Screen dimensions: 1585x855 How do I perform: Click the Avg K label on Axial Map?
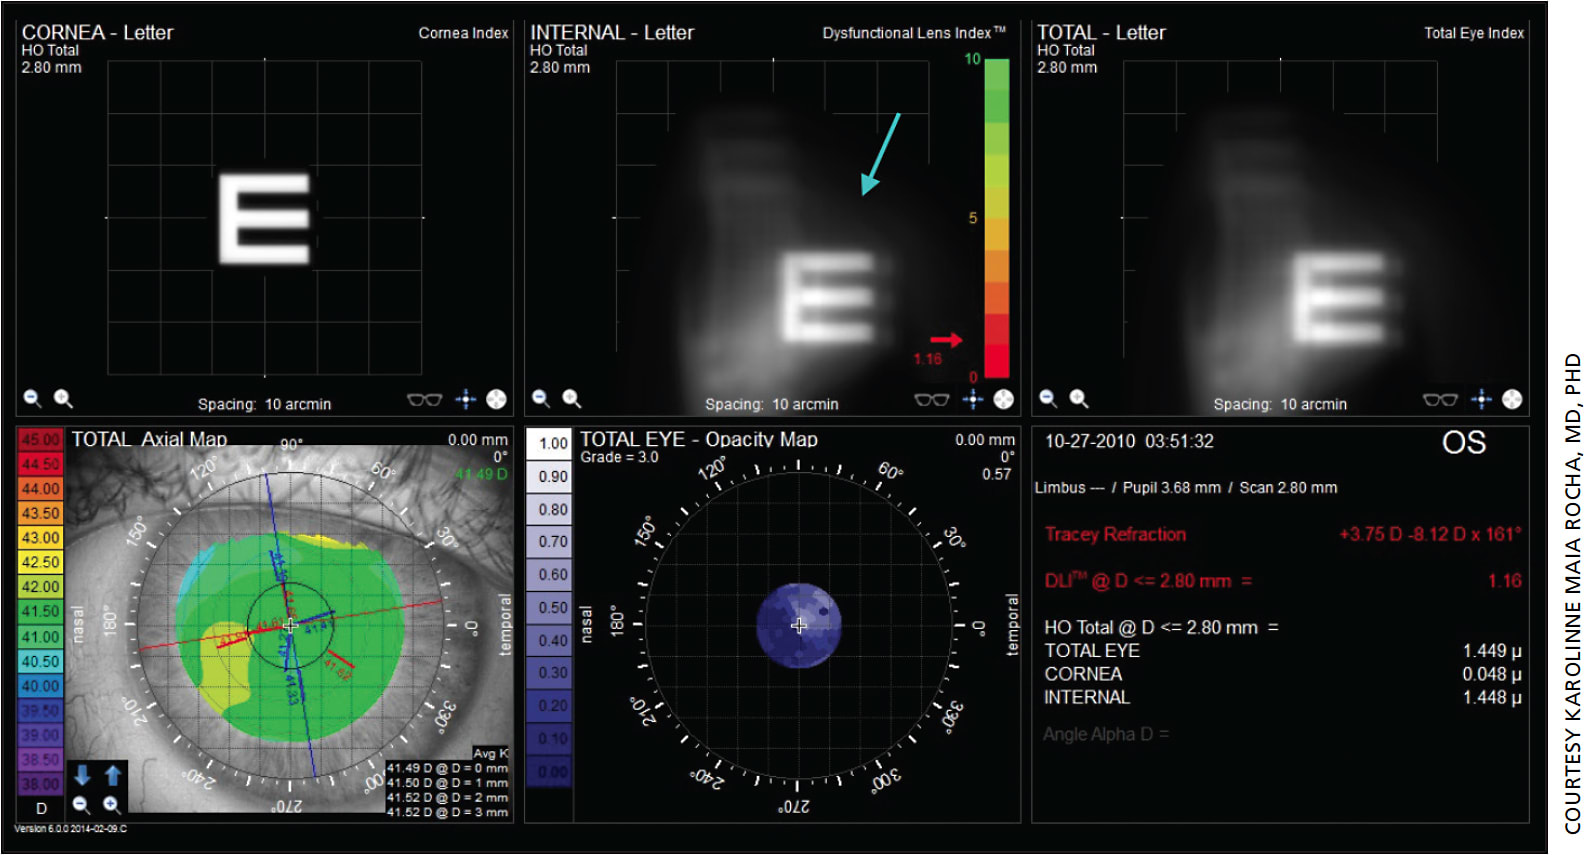(x=491, y=753)
